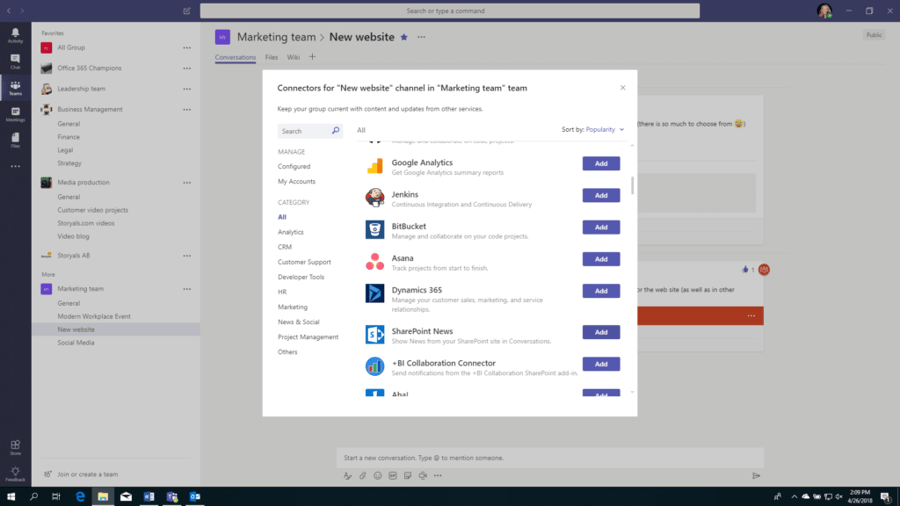Image resolution: width=900 pixels, height=506 pixels.
Task: Click the like thumbs-up reaction
Action: [745, 269]
